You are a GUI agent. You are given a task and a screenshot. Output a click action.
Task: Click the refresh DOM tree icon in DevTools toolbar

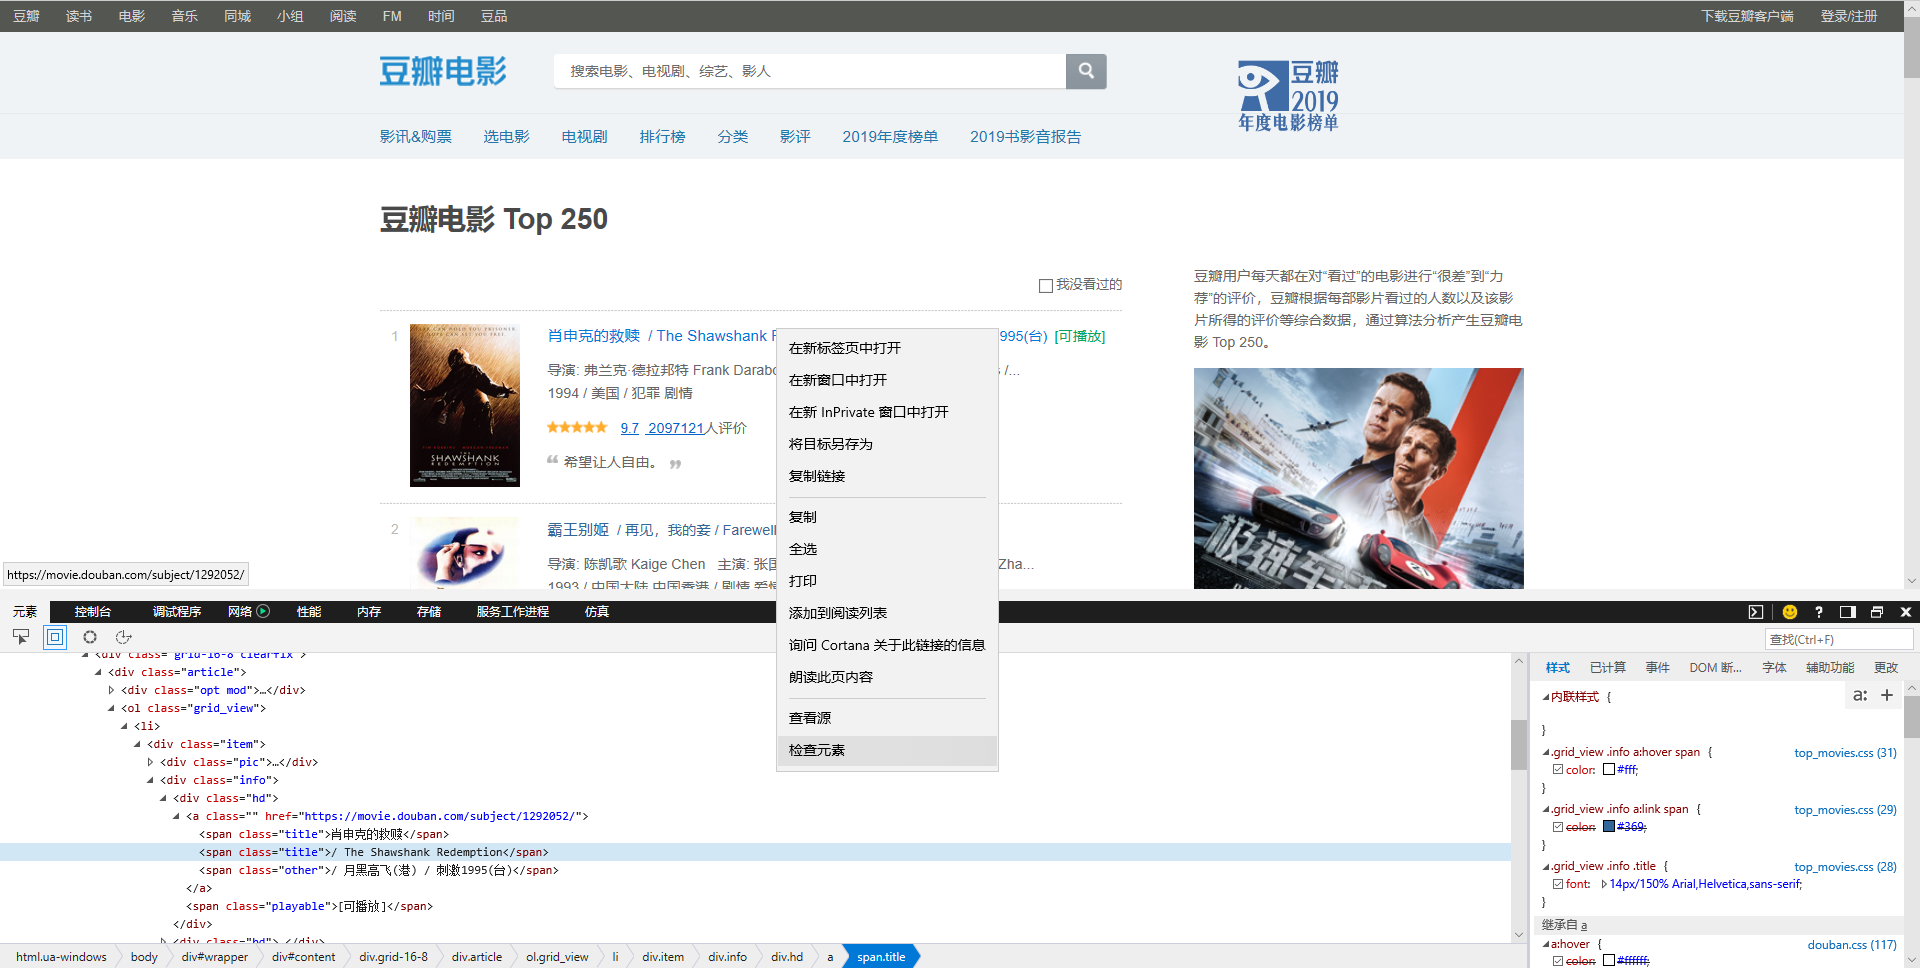tap(124, 637)
